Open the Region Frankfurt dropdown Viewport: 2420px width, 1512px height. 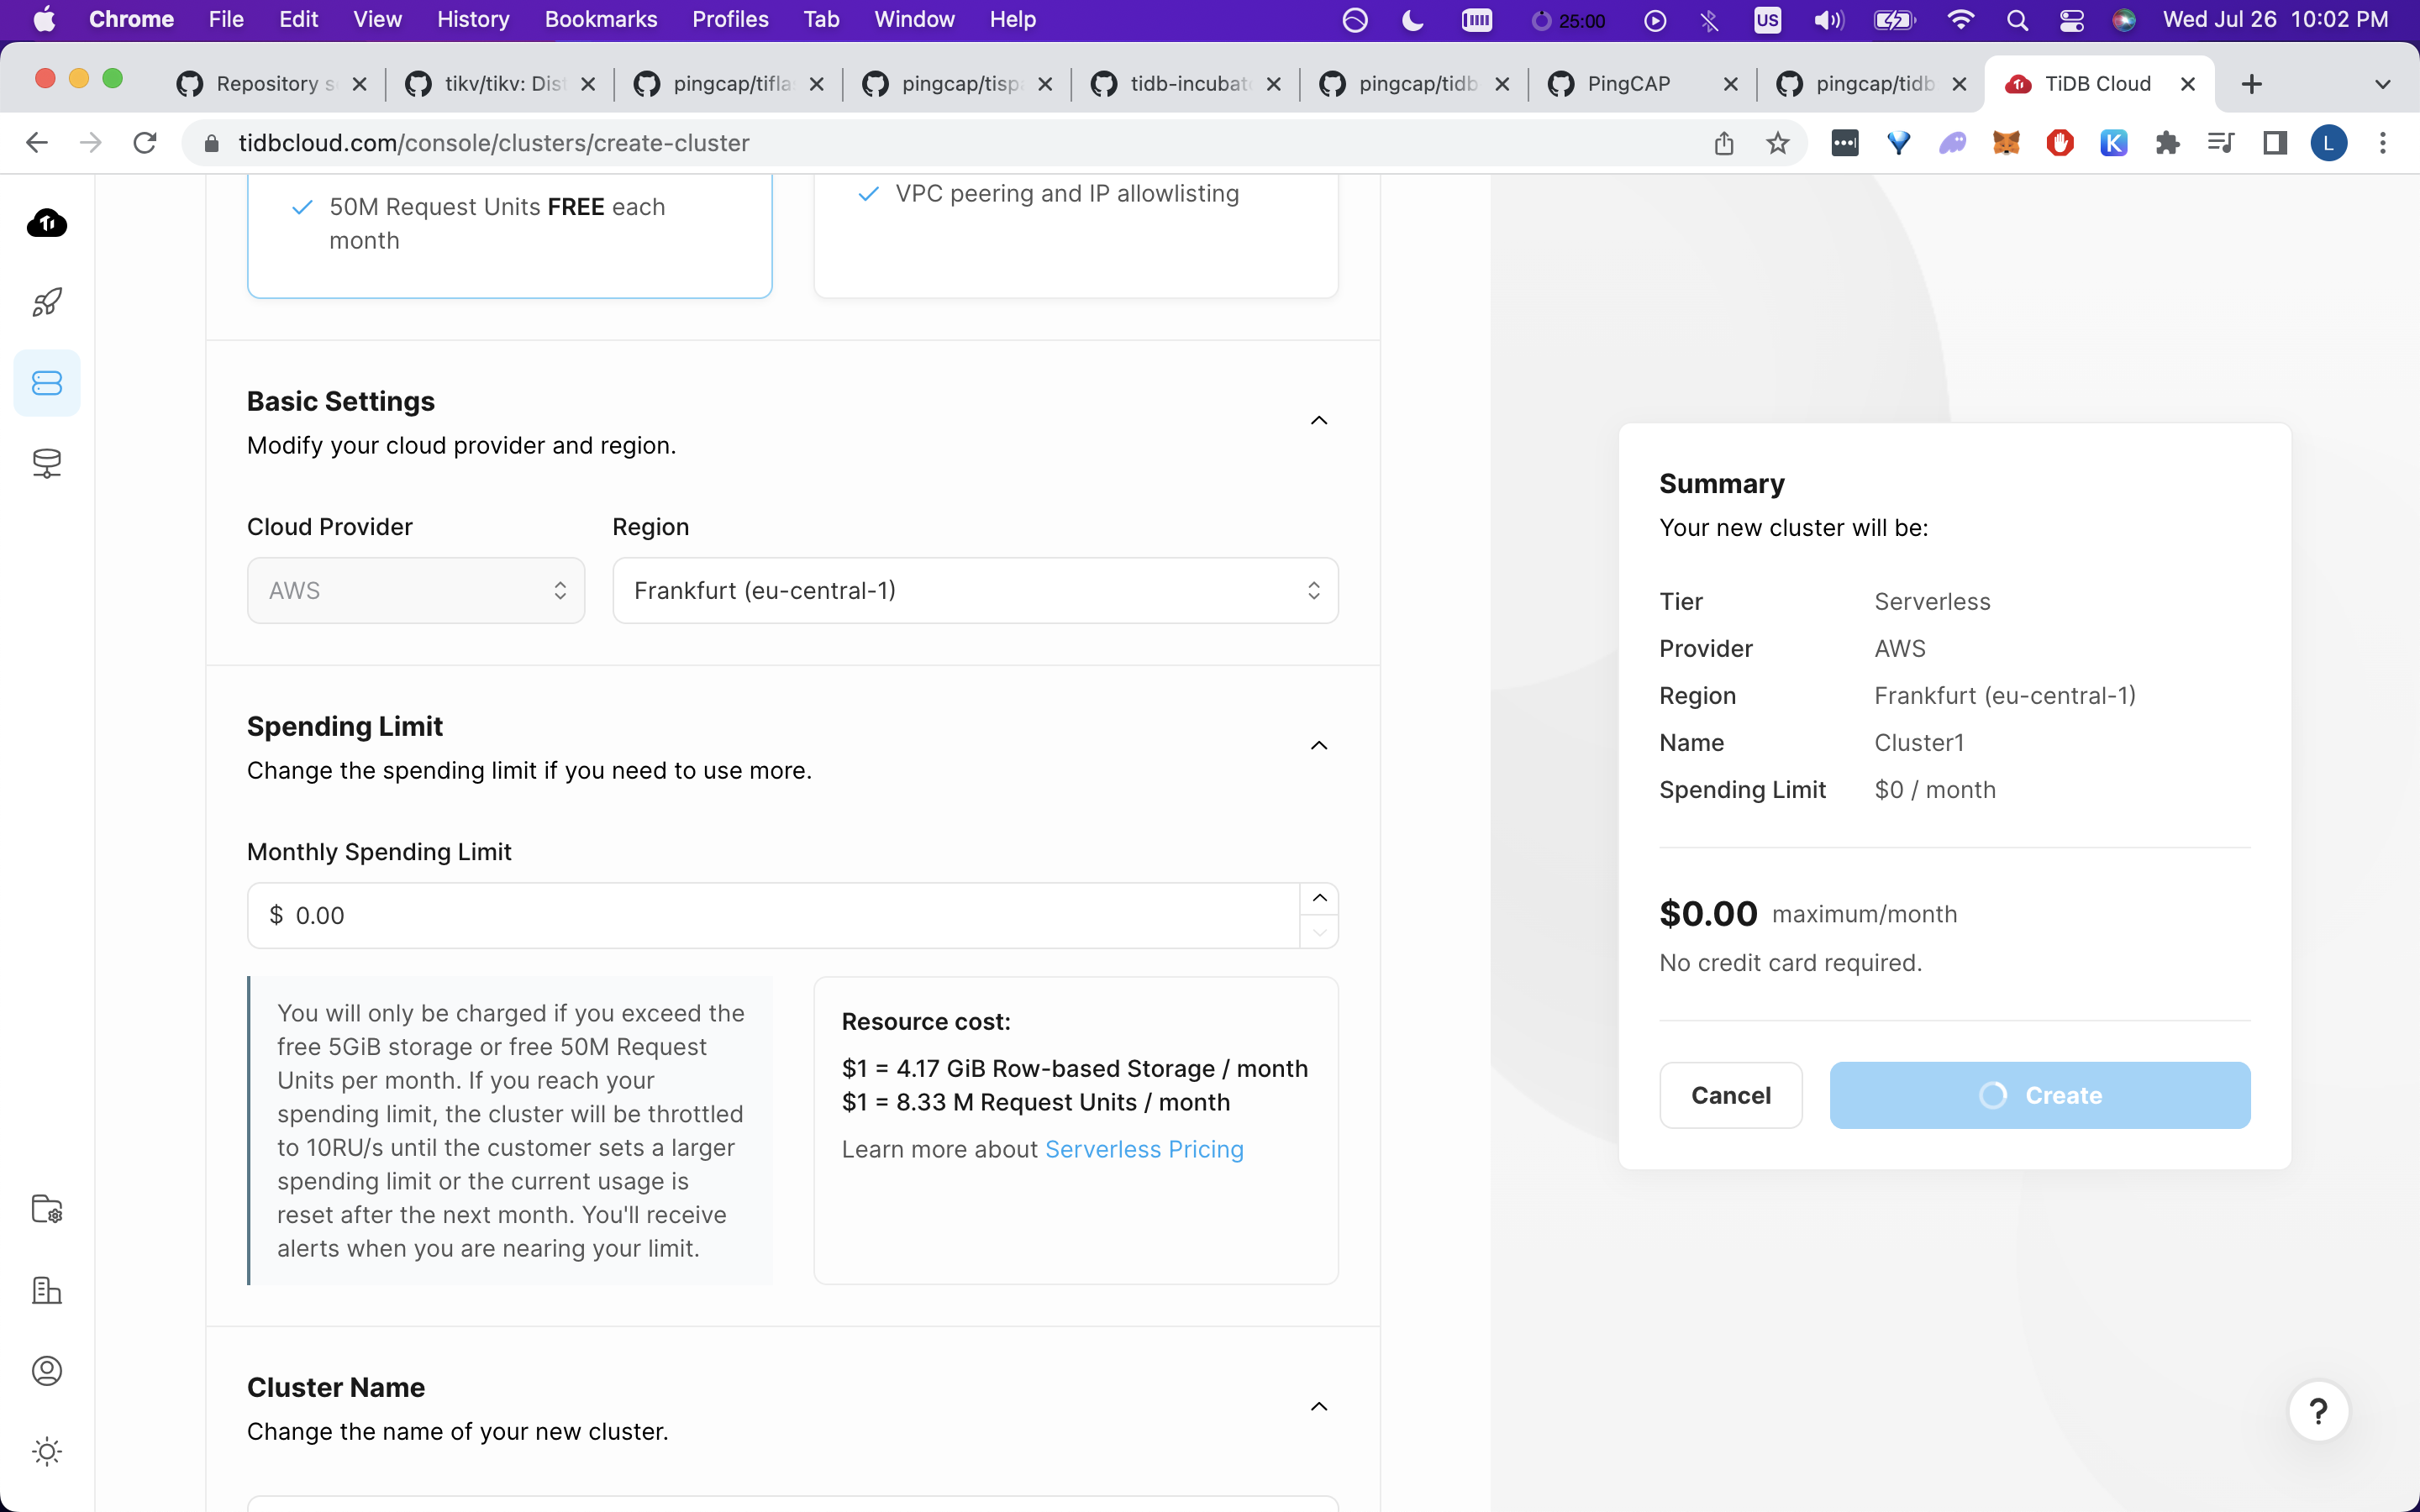pos(975,591)
